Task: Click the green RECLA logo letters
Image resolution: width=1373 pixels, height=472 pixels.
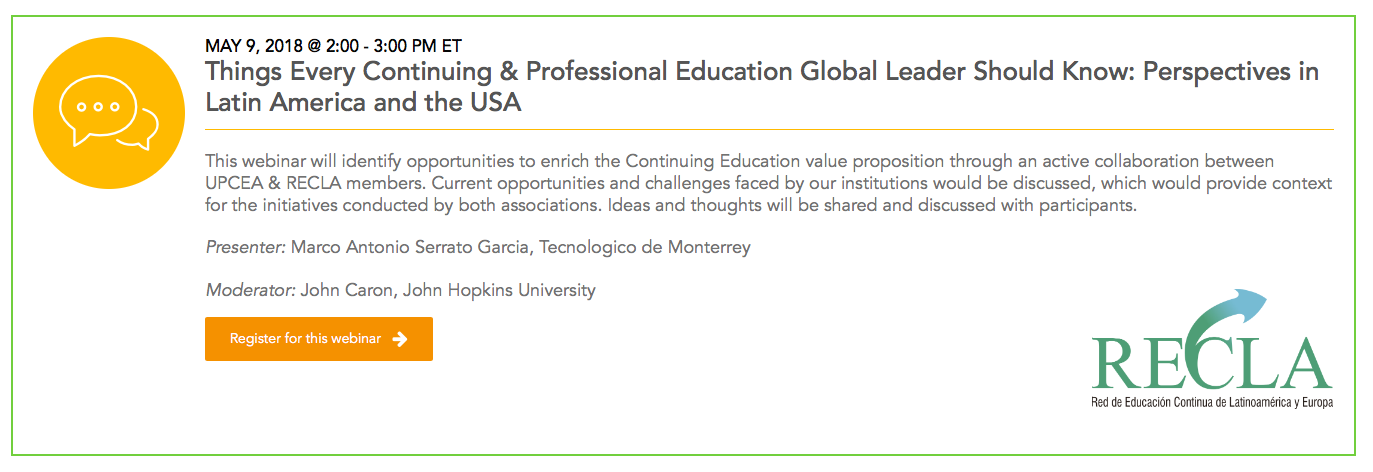Action: [1210, 363]
